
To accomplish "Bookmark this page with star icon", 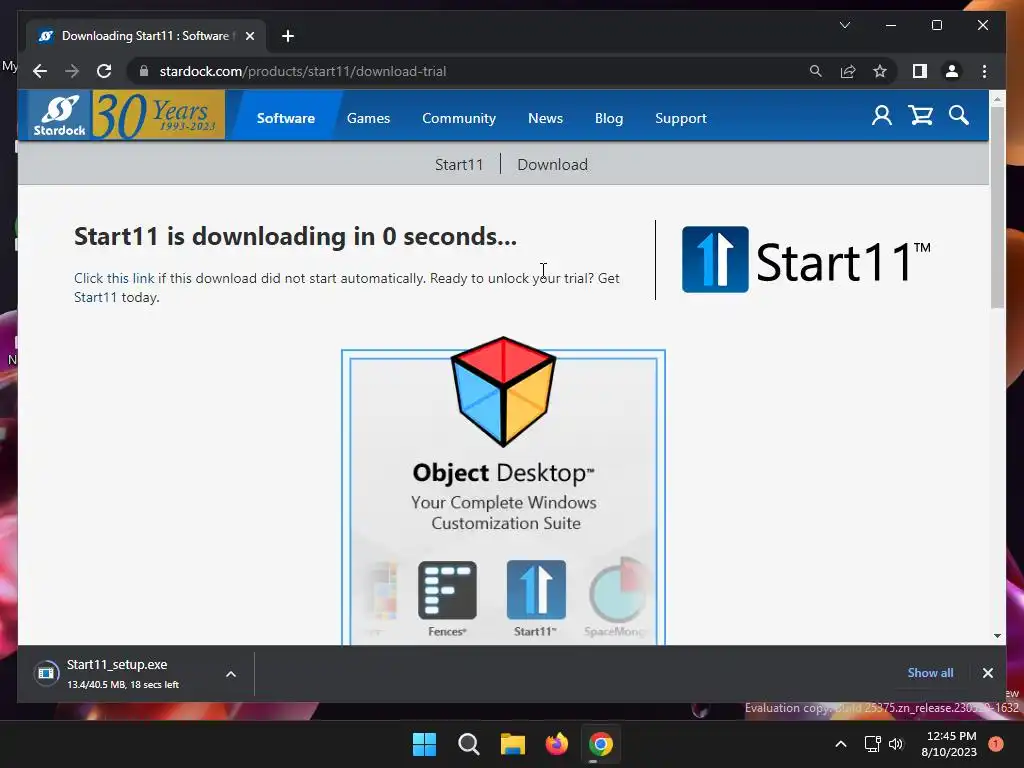I will (880, 71).
